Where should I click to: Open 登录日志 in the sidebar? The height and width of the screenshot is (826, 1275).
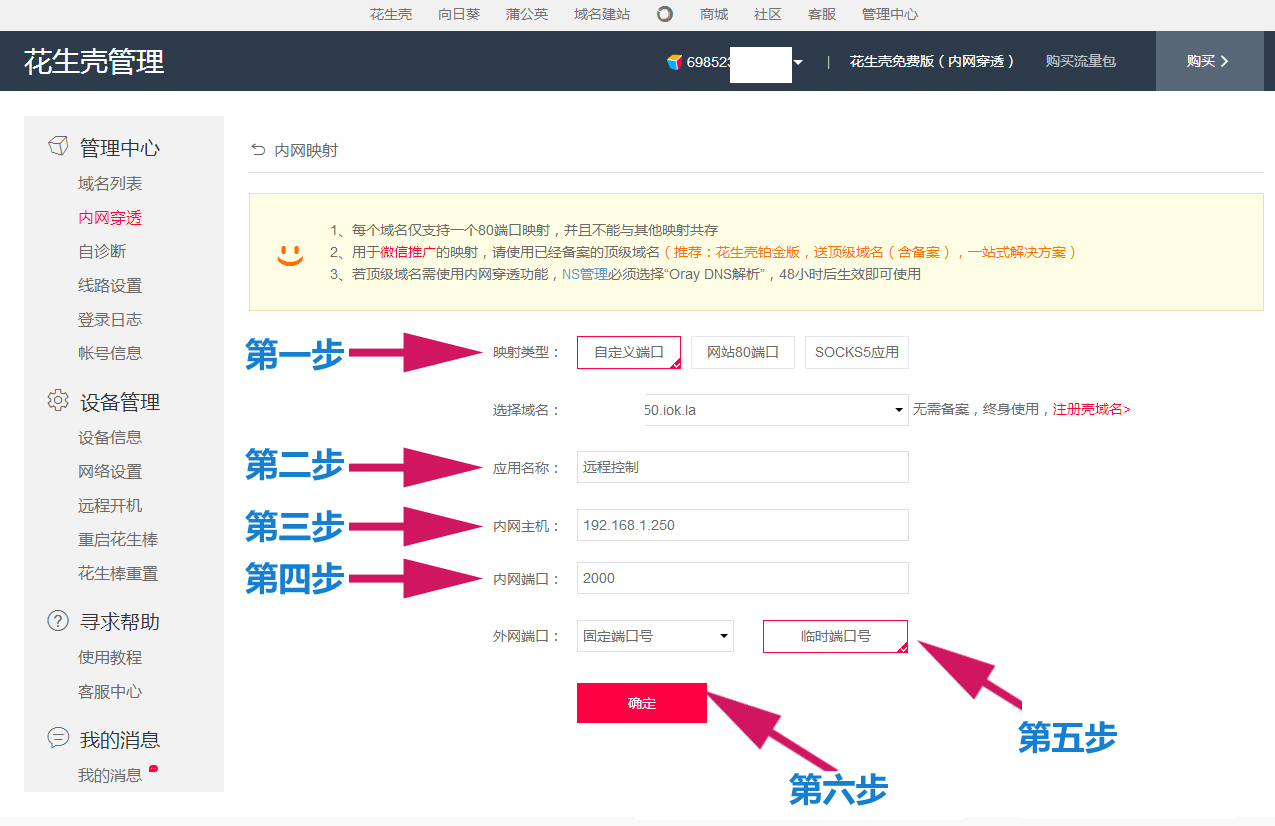110,320
